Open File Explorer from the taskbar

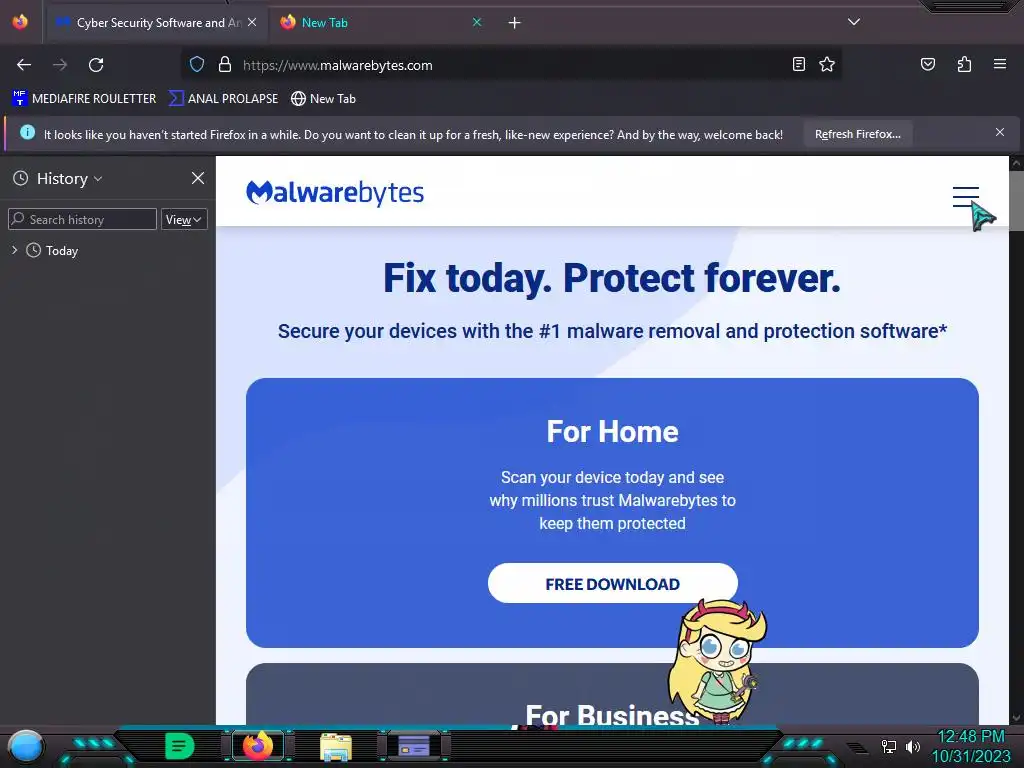336,746
